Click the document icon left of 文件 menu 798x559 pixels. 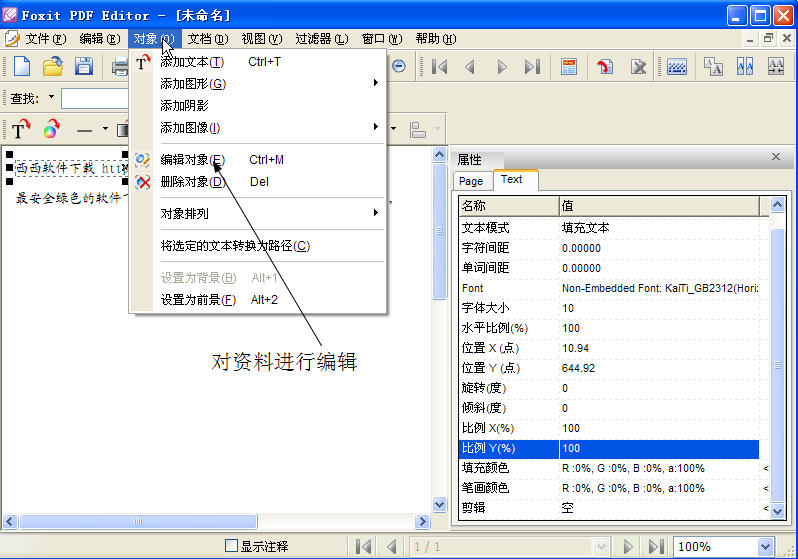point(12,39)
